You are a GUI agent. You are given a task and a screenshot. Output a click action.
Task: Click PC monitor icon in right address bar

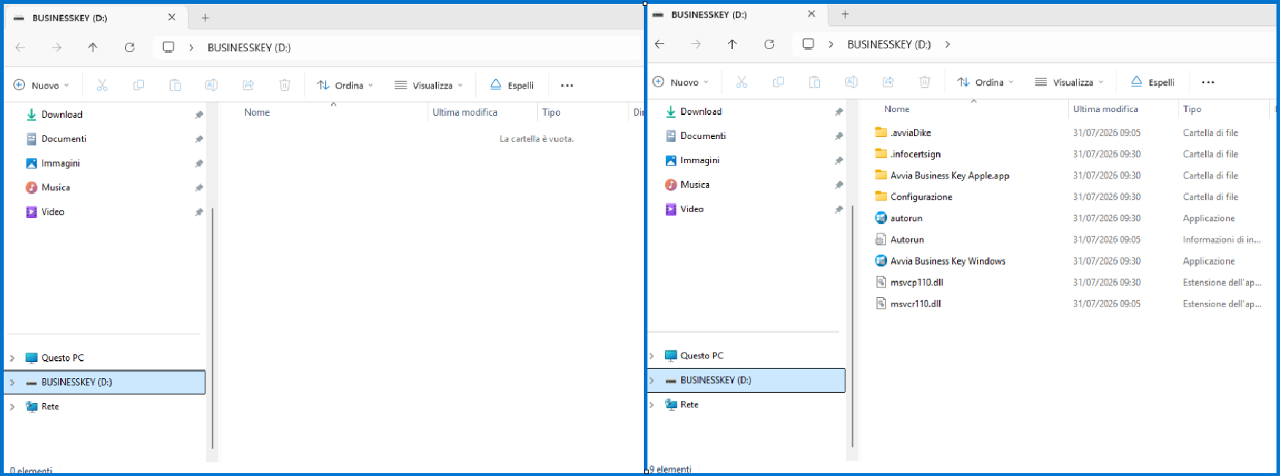point(808,44)
